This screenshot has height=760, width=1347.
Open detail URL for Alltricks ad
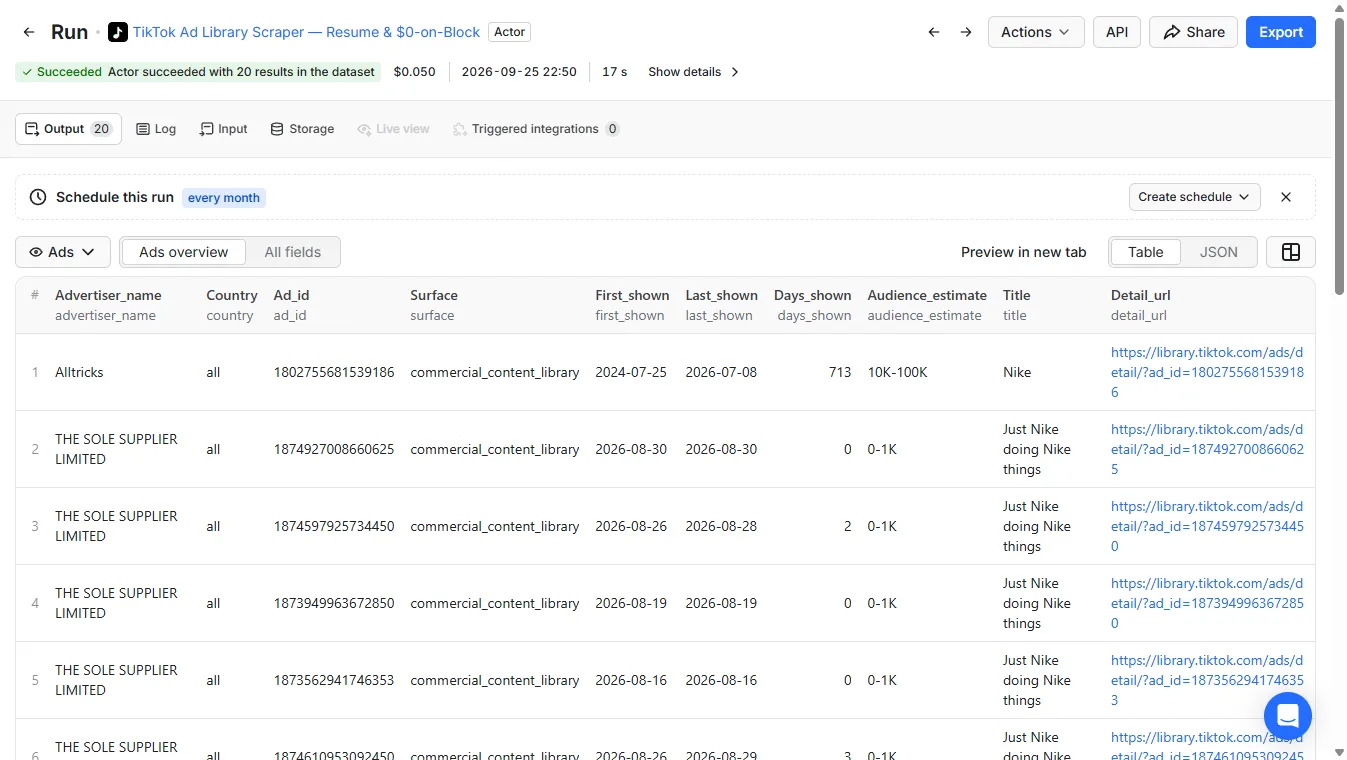(x=1207, y=372)
